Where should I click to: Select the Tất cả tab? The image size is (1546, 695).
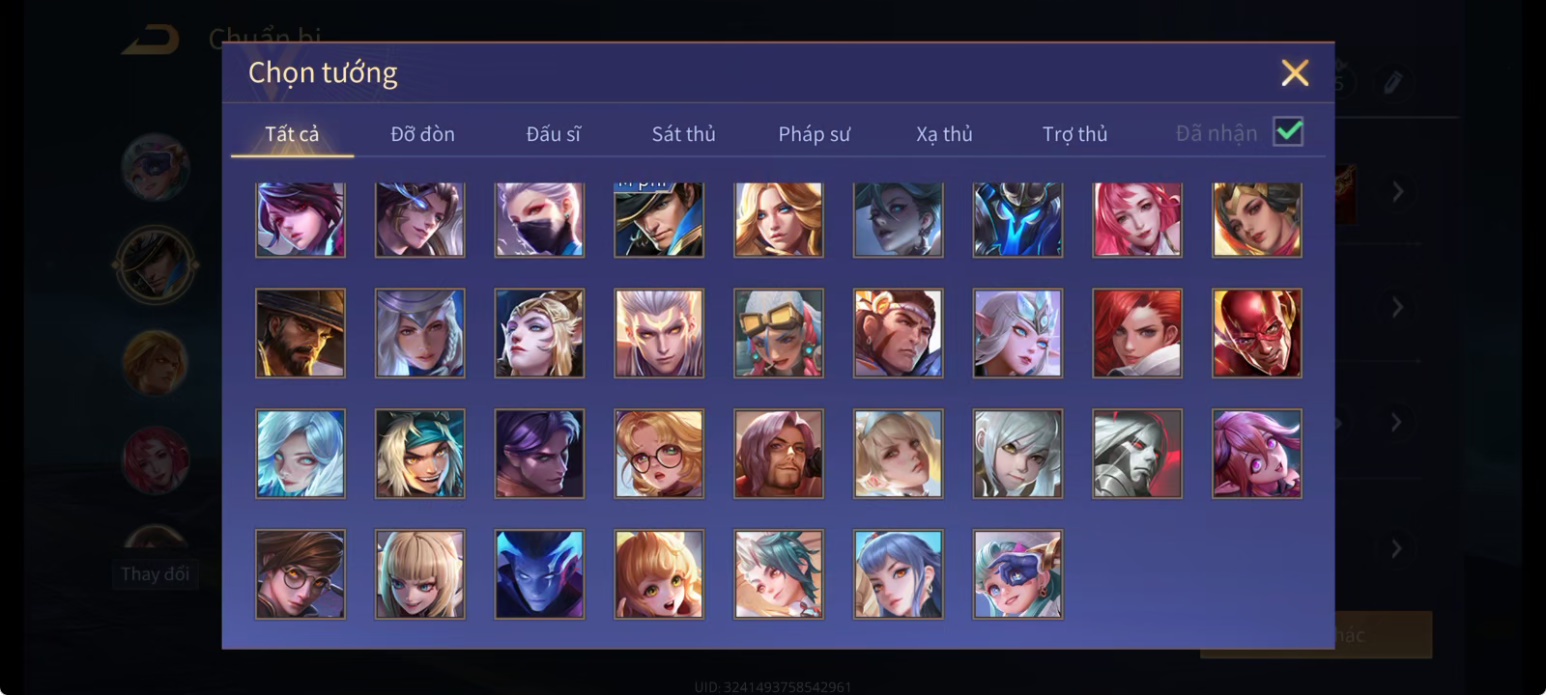[x=292, y=134]
